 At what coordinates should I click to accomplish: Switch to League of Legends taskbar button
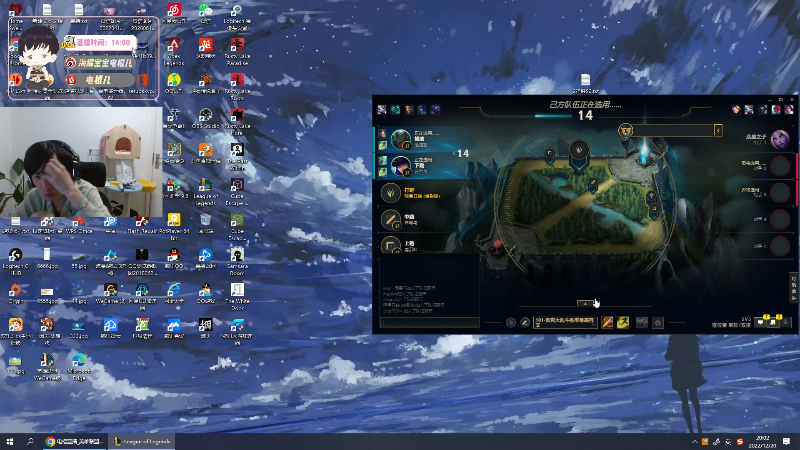coord(142,441)
